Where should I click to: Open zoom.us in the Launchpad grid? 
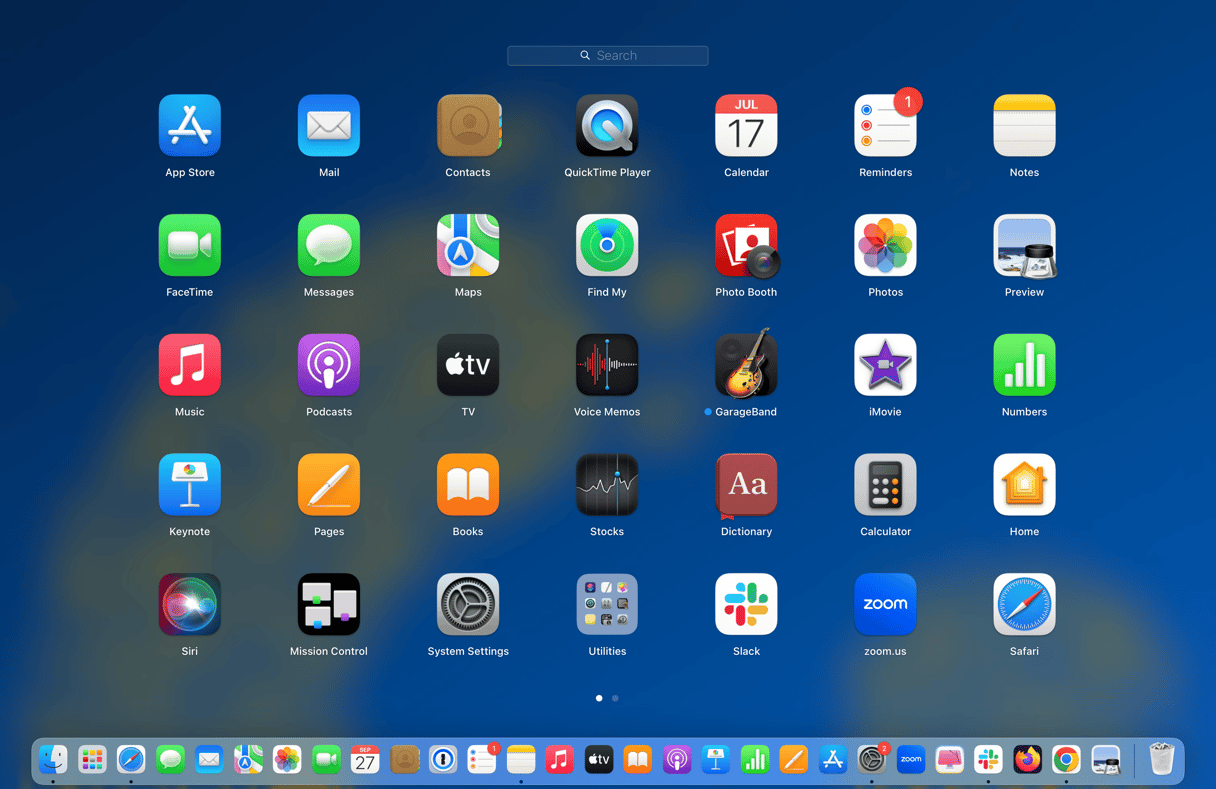pos(885,604)
